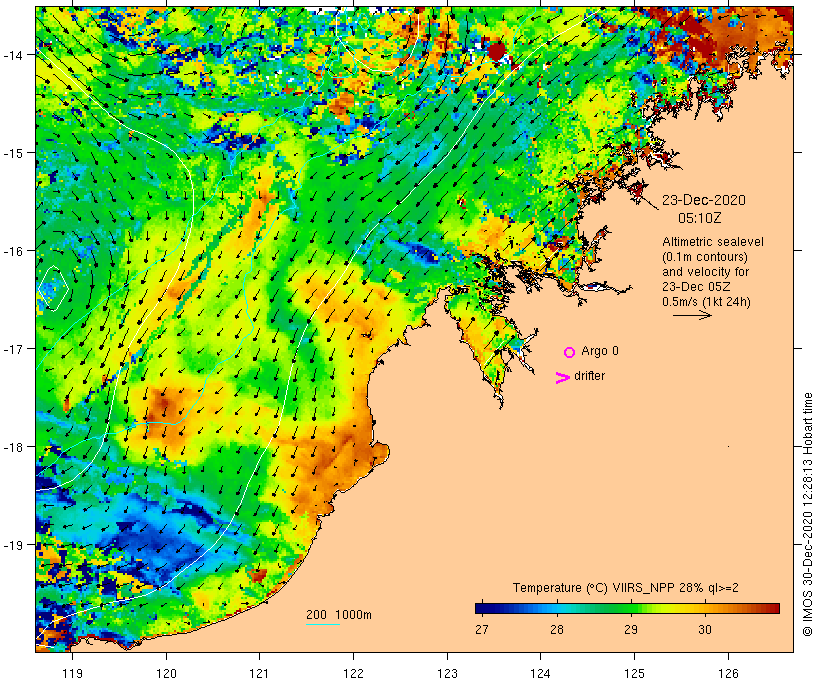Click the IMOS copyright timestamp text
This screenshot has width=820, height=680.
[x=807, y=514]
